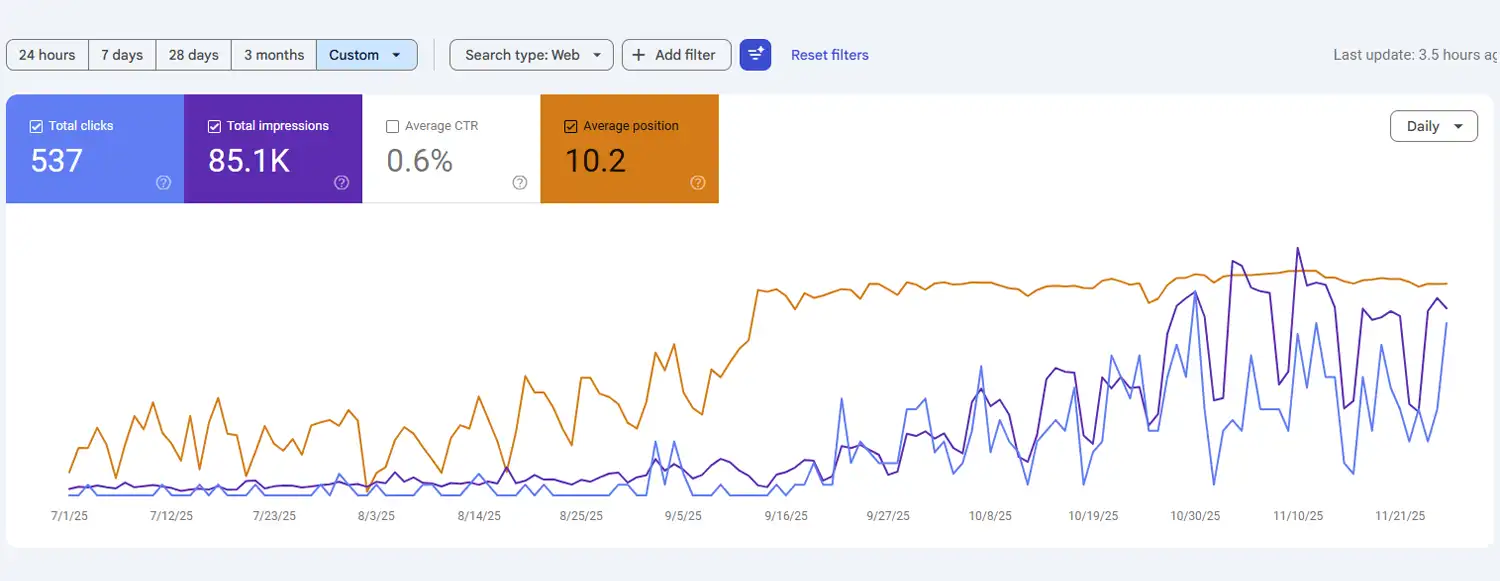Enable the Average CTR checkbox
Image resolution: width=1500 pixels, height=581 pixels.
click(394, 126)
